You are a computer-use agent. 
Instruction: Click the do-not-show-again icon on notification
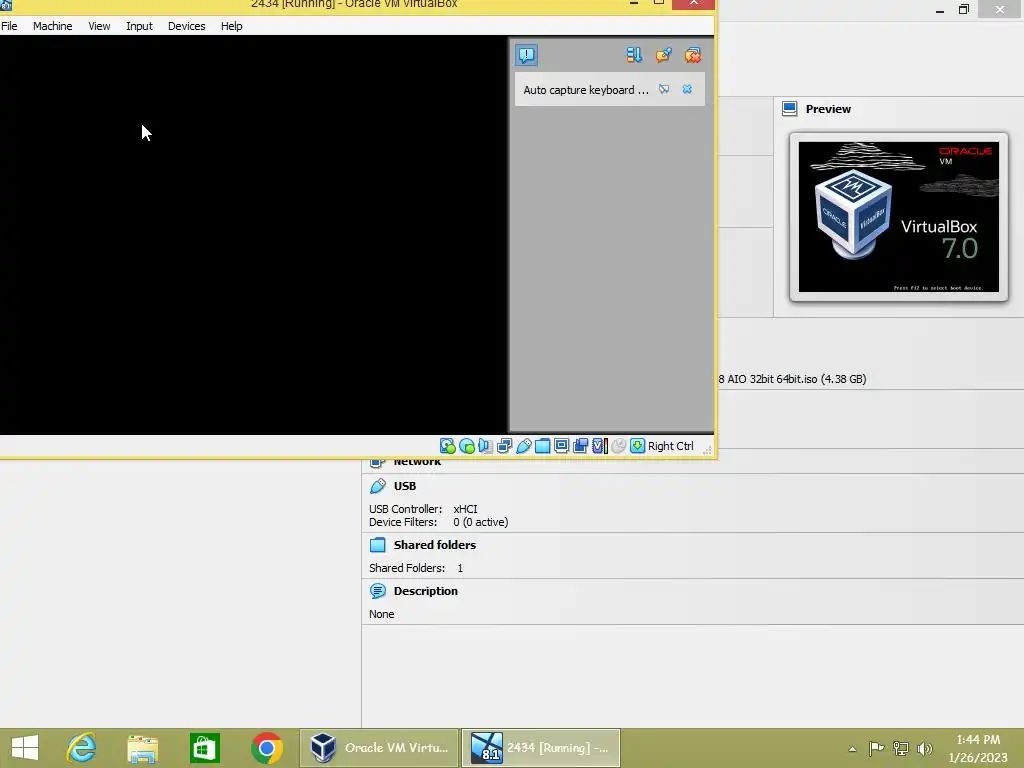click(664, 89)
